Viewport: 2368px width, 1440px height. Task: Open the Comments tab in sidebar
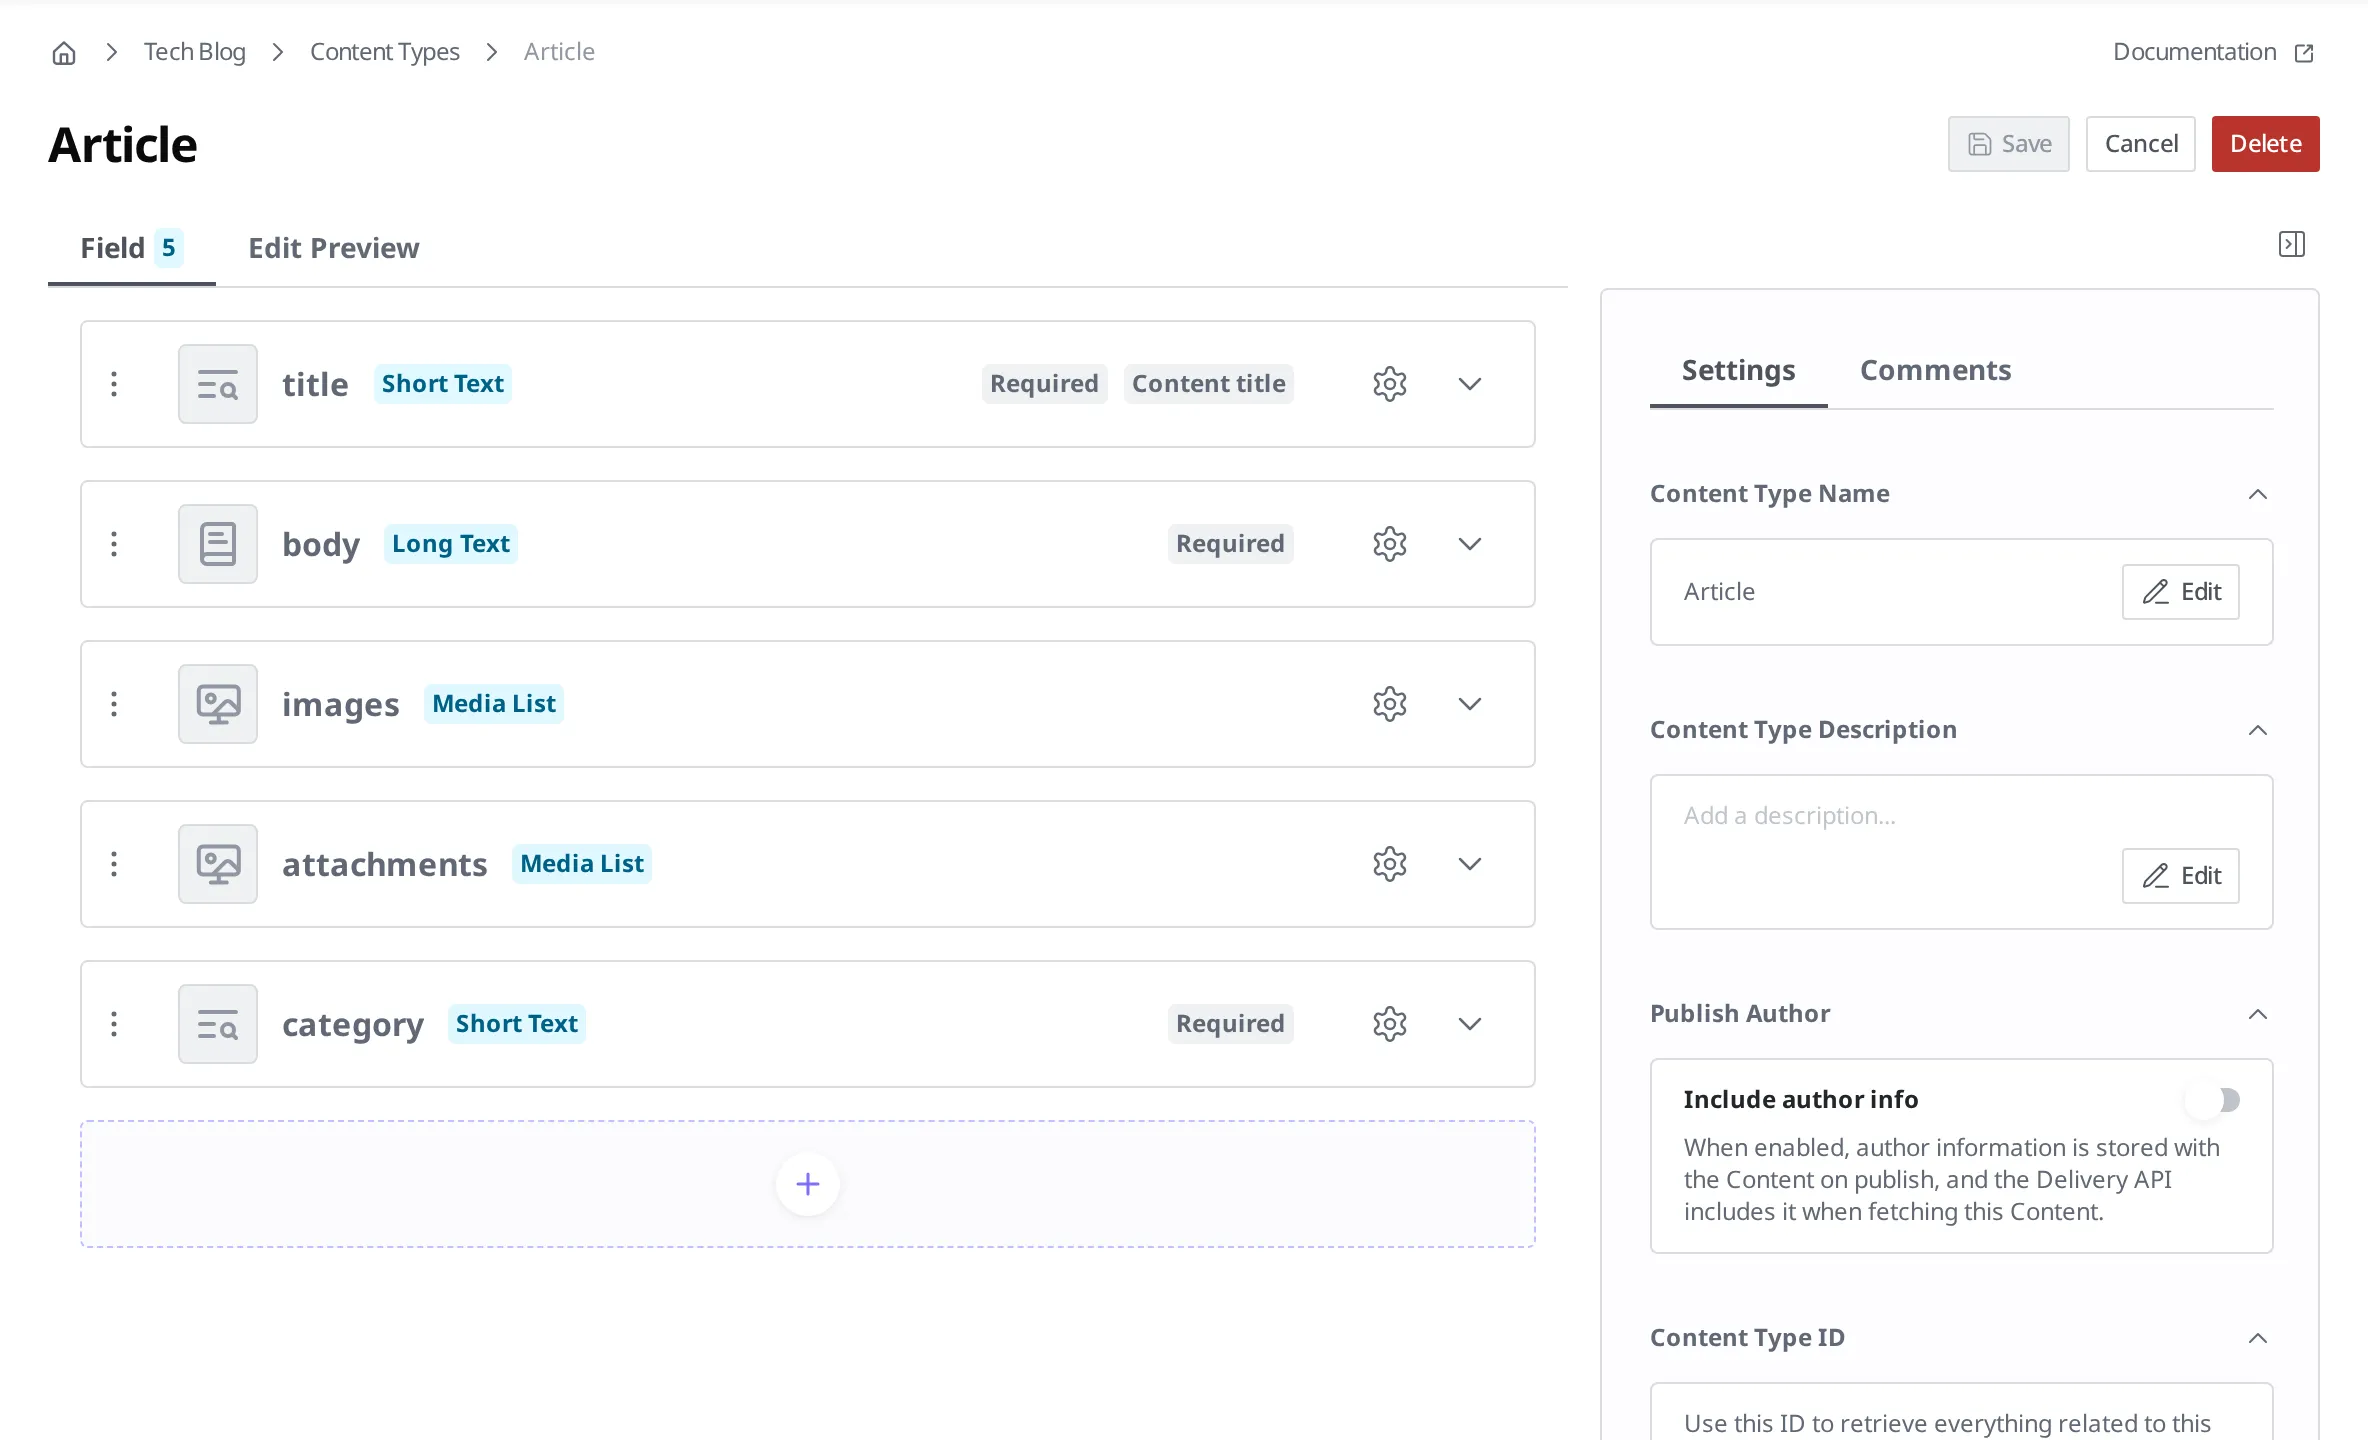tap(1935, 370)
